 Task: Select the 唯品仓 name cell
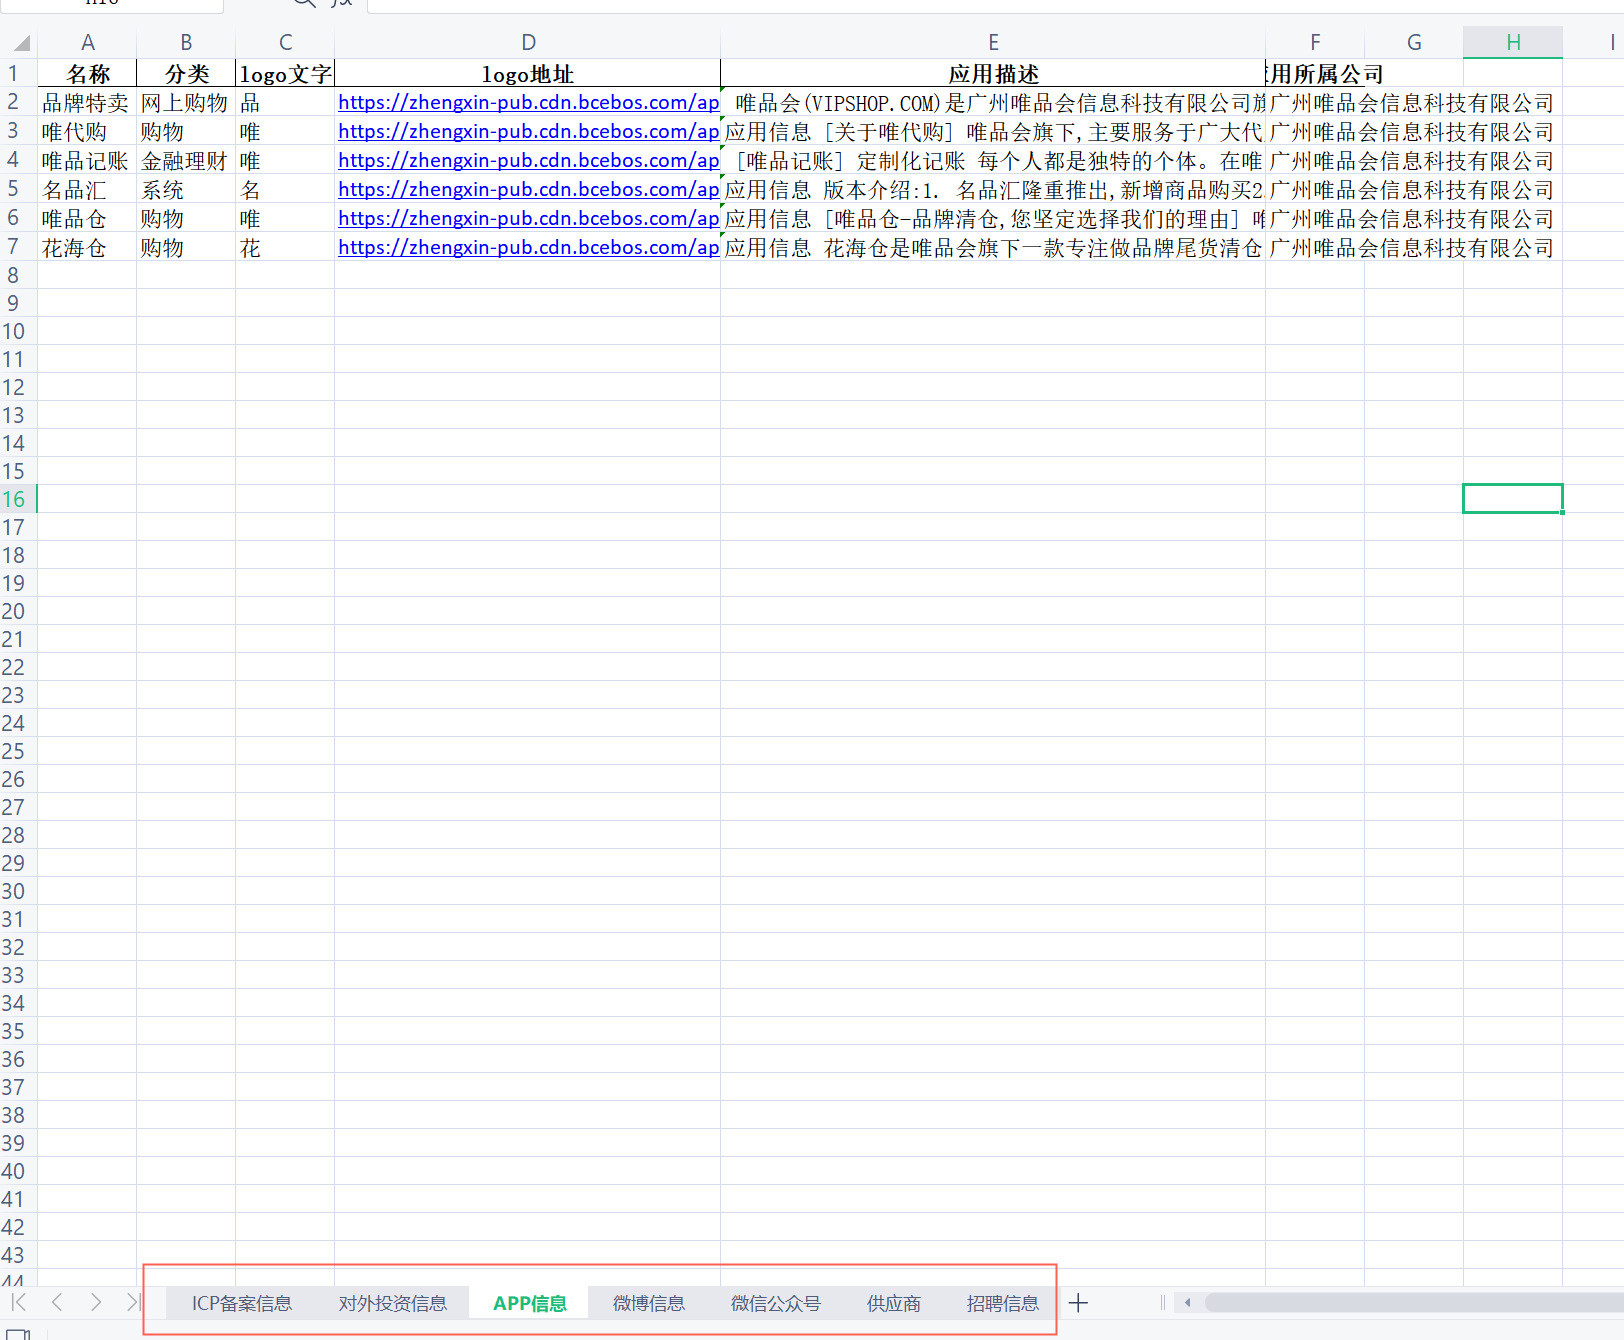pos(87,218)
